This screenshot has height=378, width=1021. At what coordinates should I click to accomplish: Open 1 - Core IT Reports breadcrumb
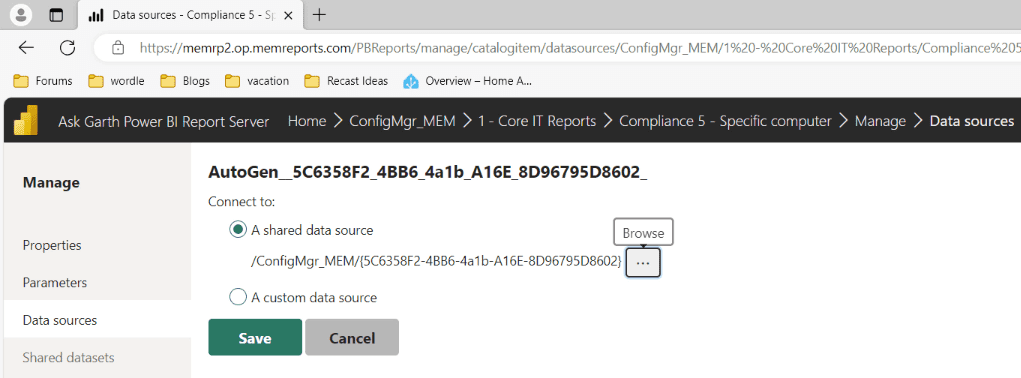coord(537,121)
